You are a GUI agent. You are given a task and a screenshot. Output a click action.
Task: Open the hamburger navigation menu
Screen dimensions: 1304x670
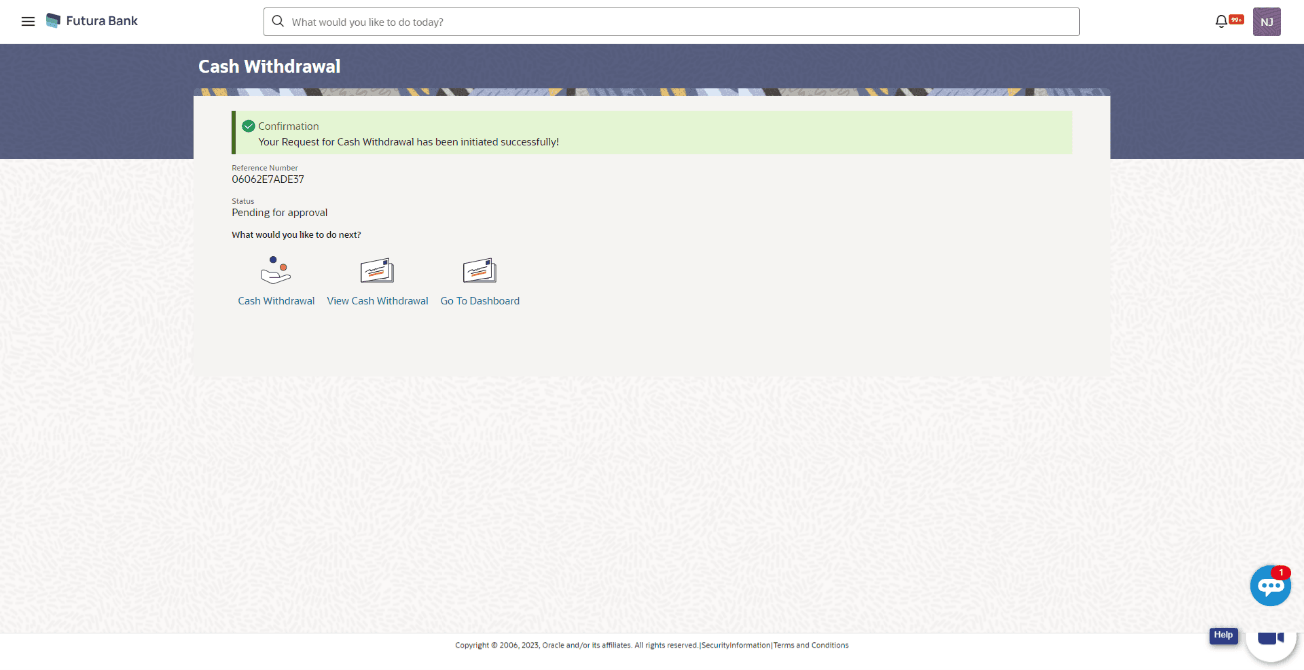tap(28, 21)
